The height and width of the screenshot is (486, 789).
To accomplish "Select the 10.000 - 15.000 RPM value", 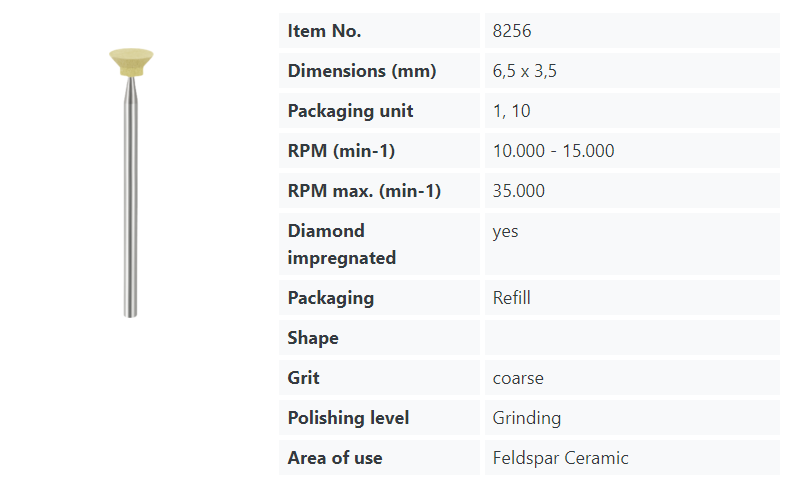I will (x=553, y=151).
